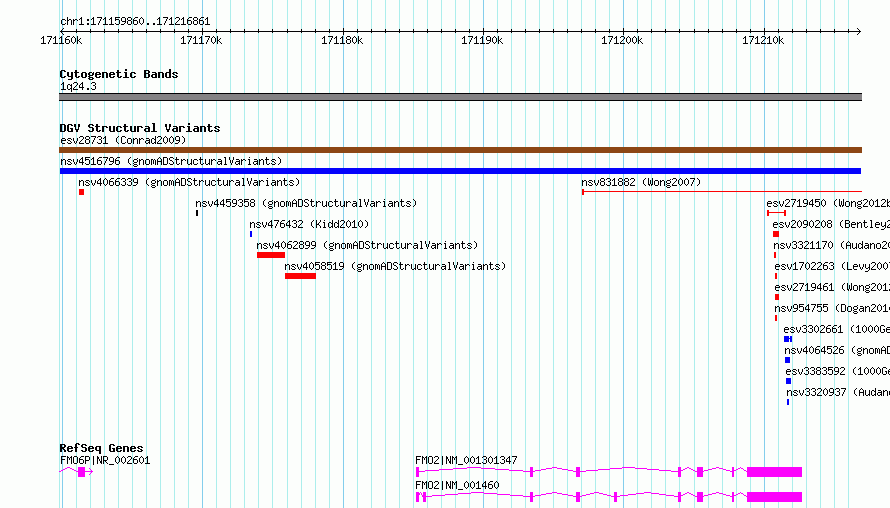This screenshot has height=508, width=890.
Task: Select the nsv954755 variant label
Action: pyautogui.click(x=832, y=308)
